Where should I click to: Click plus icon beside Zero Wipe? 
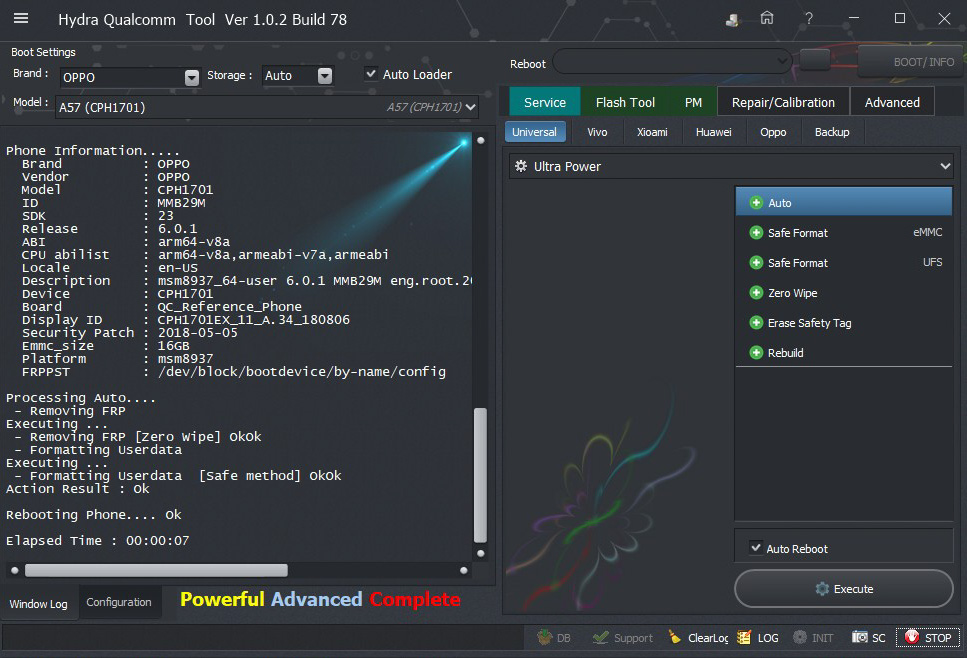point(756,292)
